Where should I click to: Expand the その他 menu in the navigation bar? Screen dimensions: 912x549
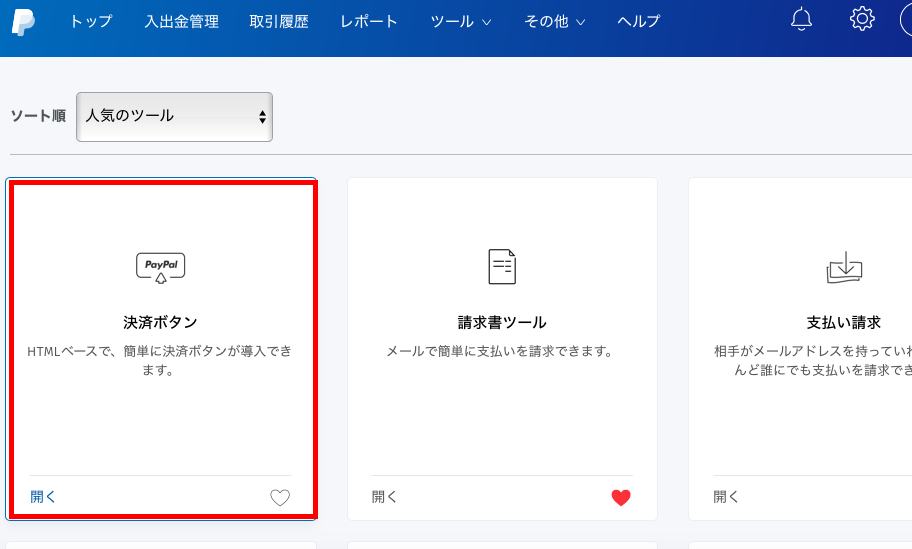click(555, 21)
